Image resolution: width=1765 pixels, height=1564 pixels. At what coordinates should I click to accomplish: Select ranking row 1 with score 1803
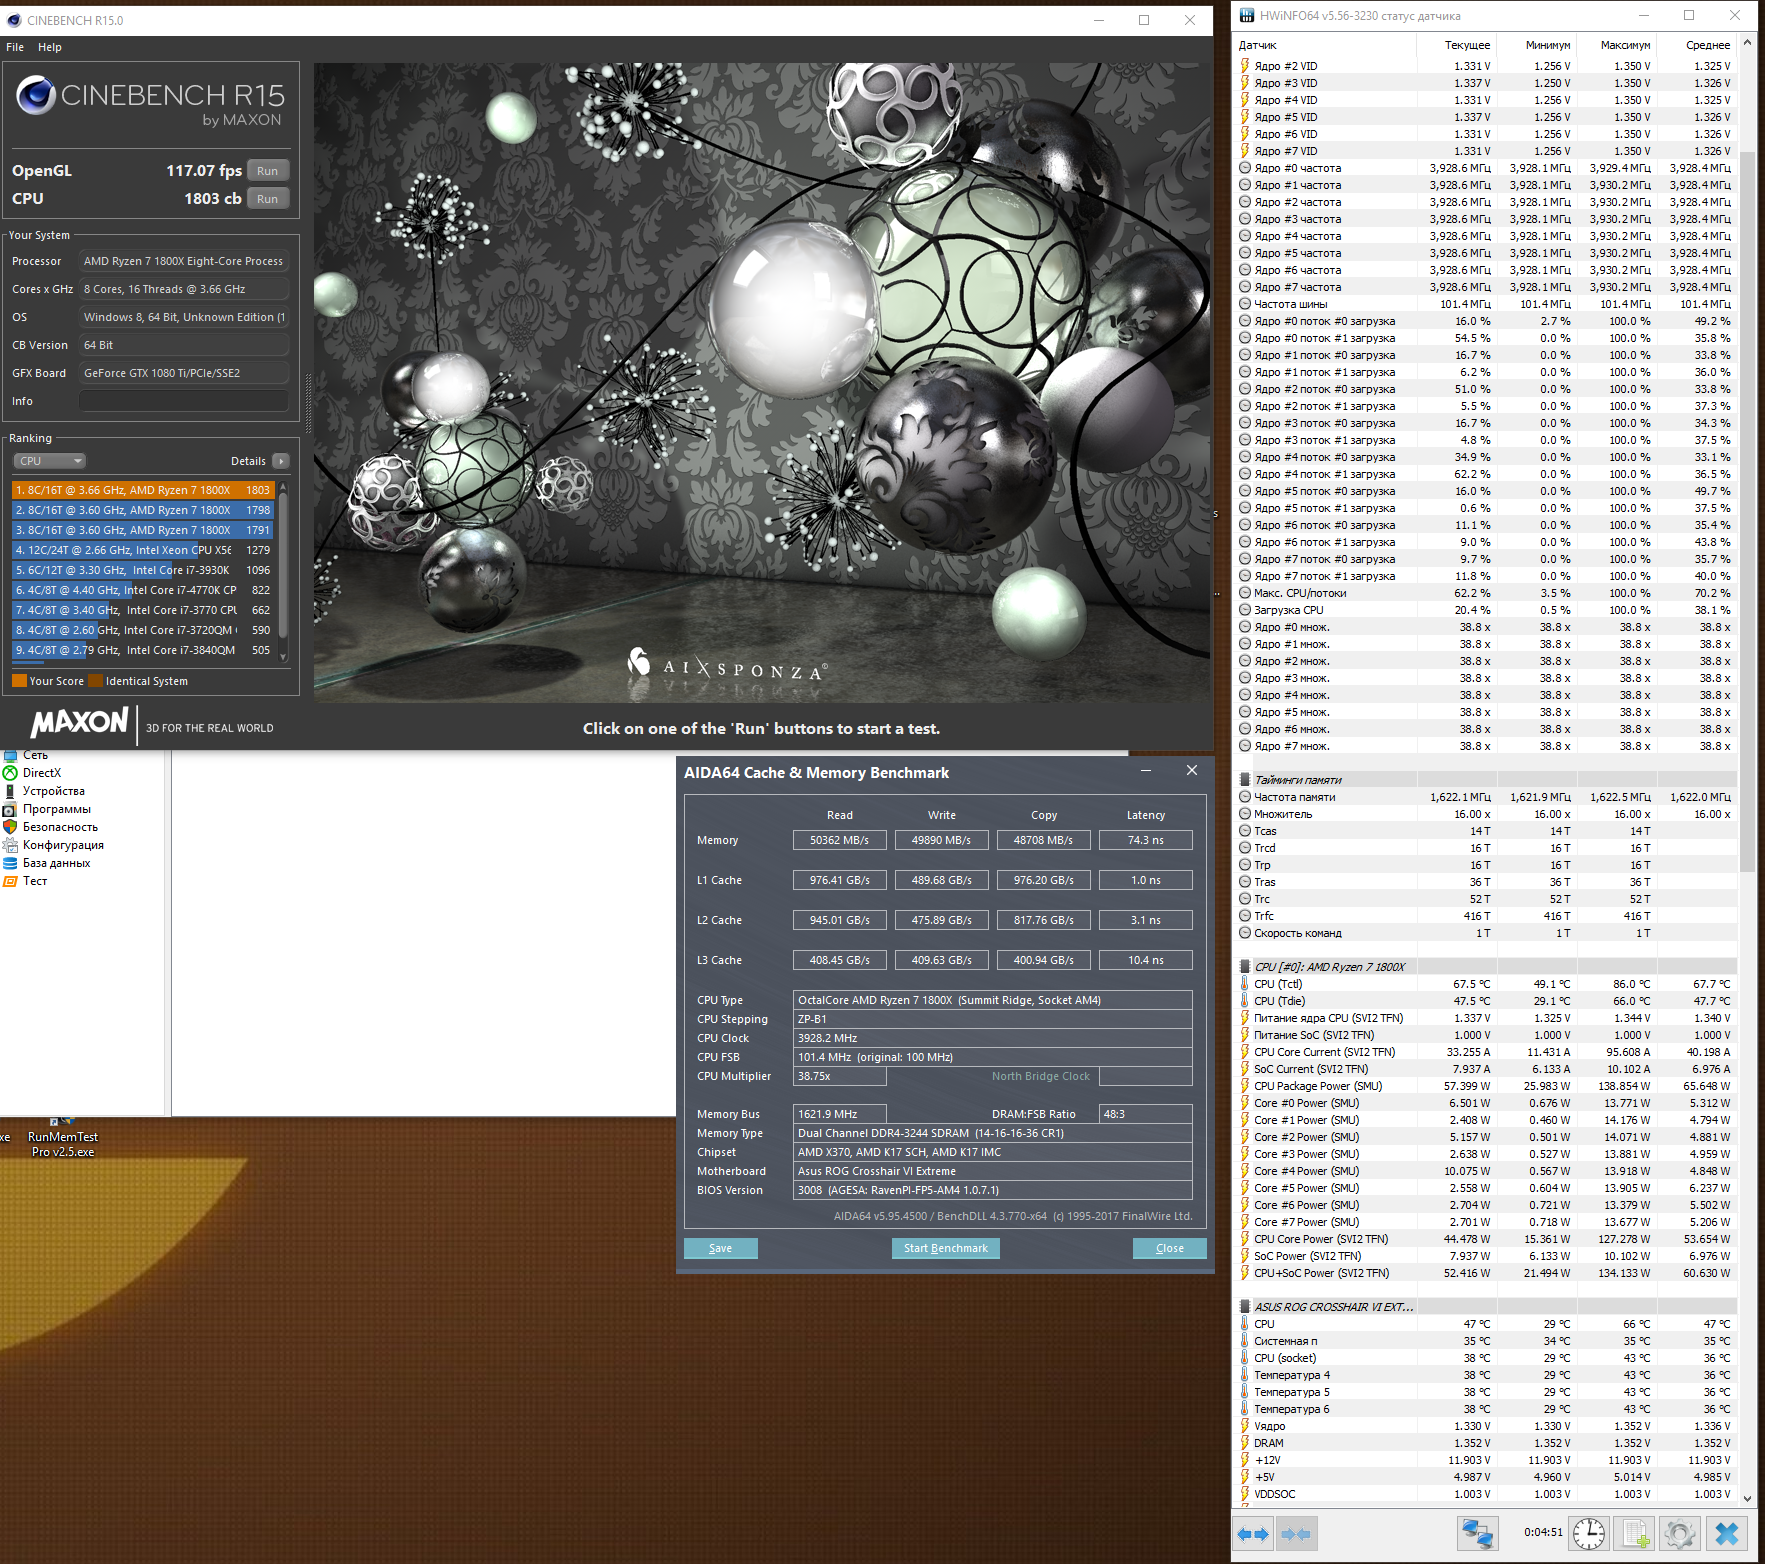[x=143, y=490]
